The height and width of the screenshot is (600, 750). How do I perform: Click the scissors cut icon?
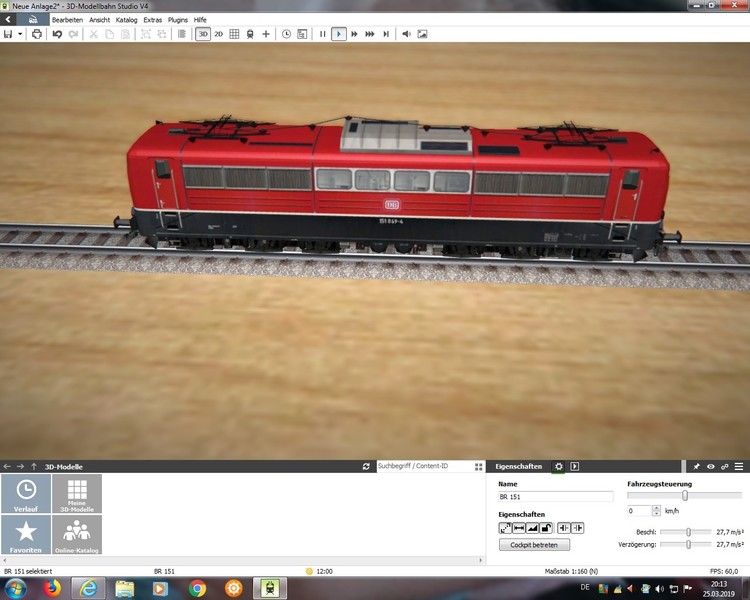point(94,34)
